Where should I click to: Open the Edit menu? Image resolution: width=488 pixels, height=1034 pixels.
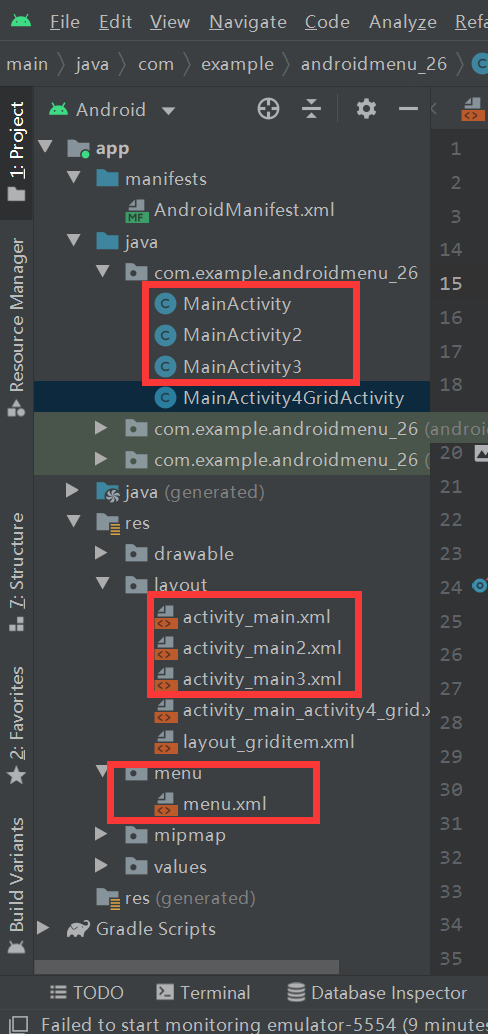point(115,22)
